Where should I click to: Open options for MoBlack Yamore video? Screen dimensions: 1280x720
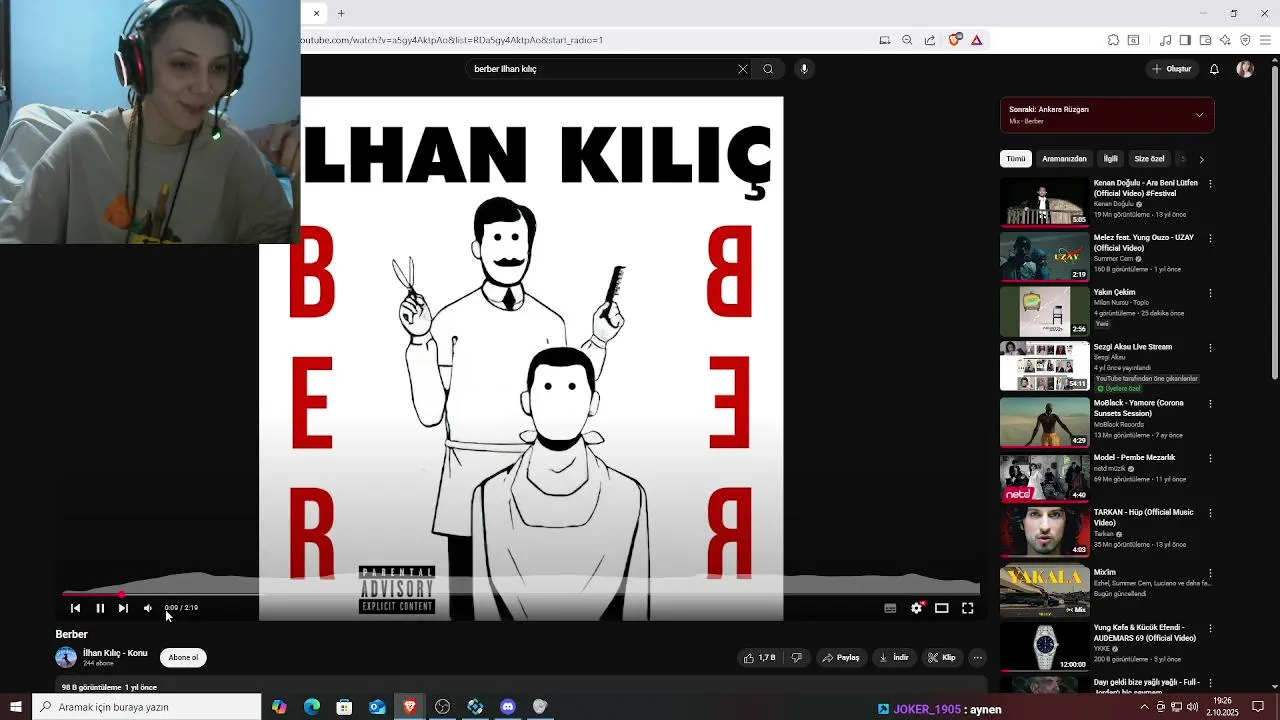click(x=1210, y=404)
